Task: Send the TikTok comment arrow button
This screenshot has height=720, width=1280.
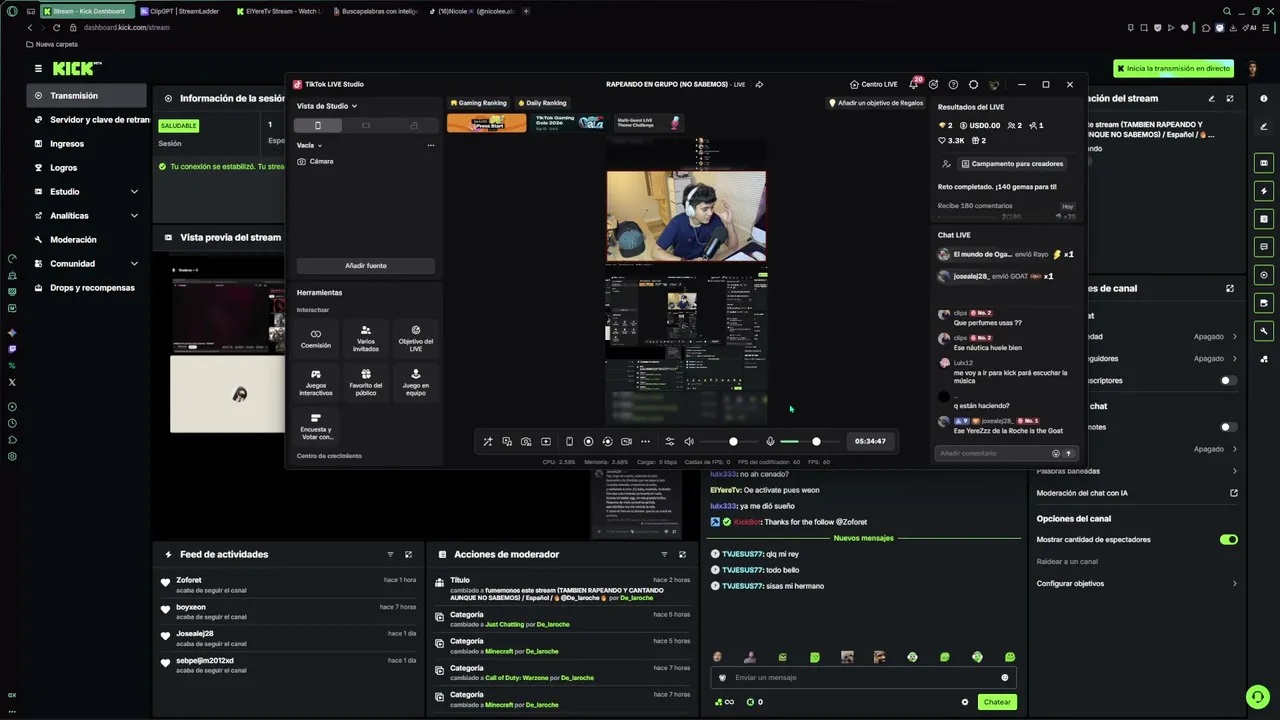Action: pos(1068,453)
